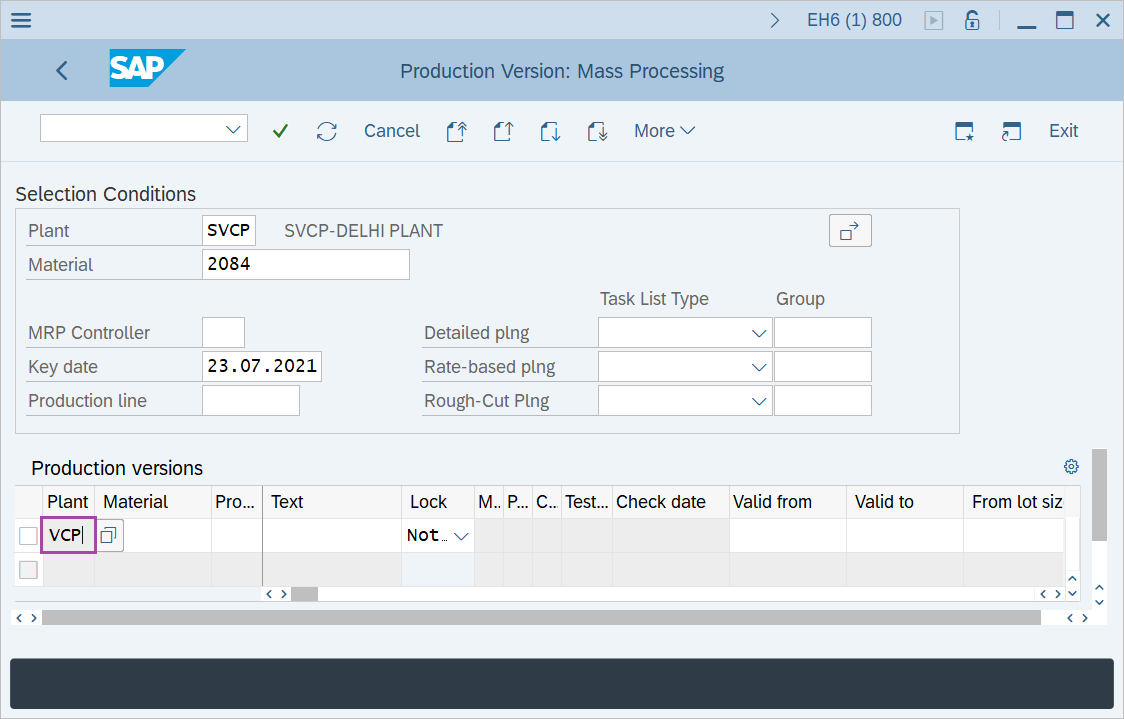1124x719 pixels.
Task: Open the More menu
Action: pos(664,131)
